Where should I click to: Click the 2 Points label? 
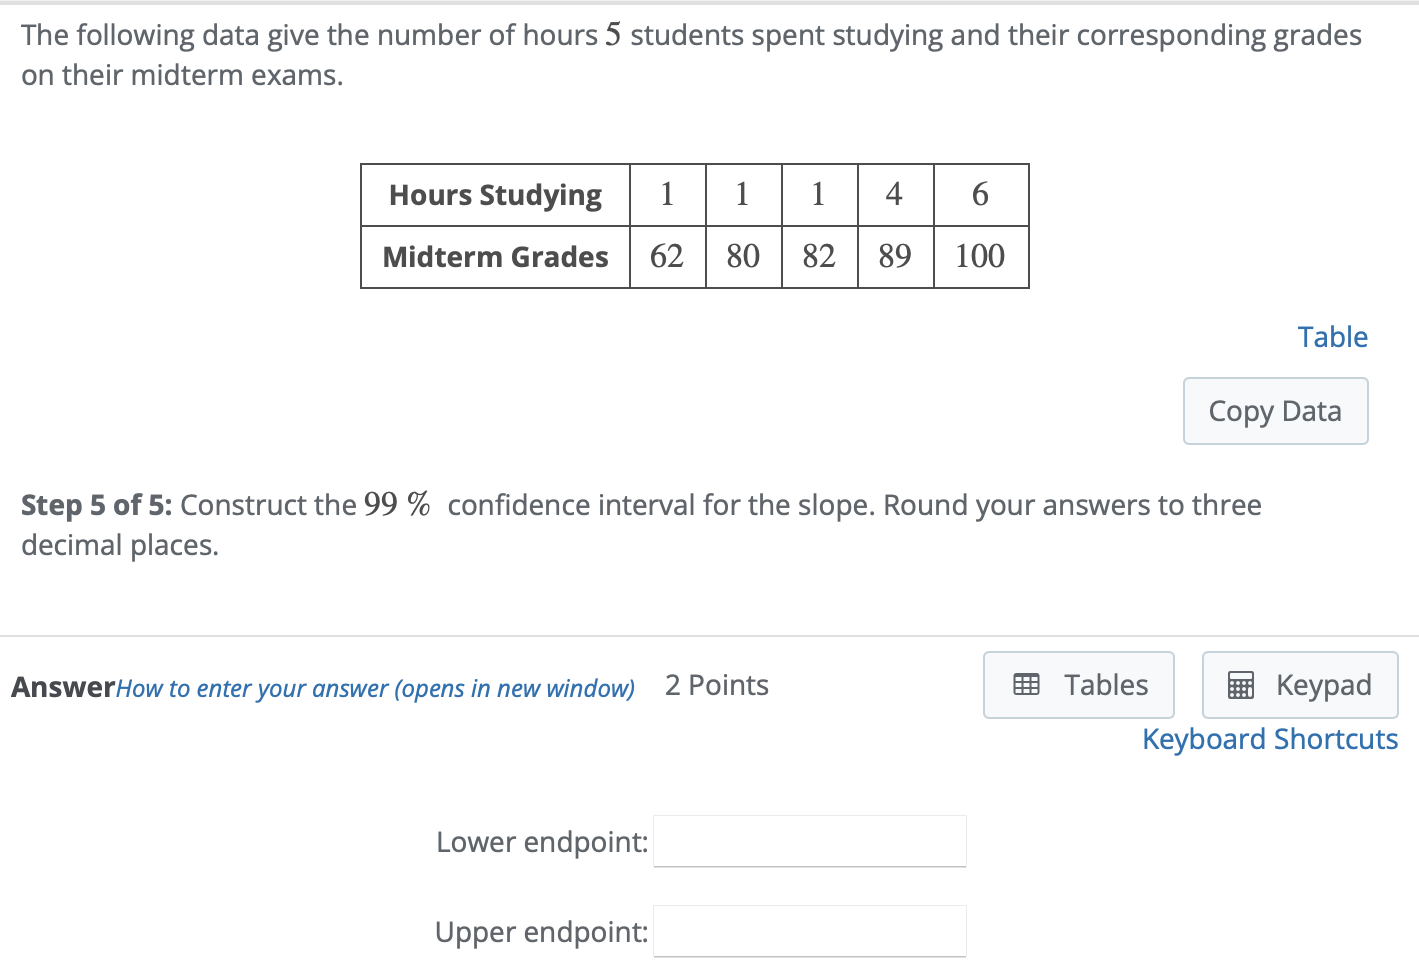[x=716, y=685]
